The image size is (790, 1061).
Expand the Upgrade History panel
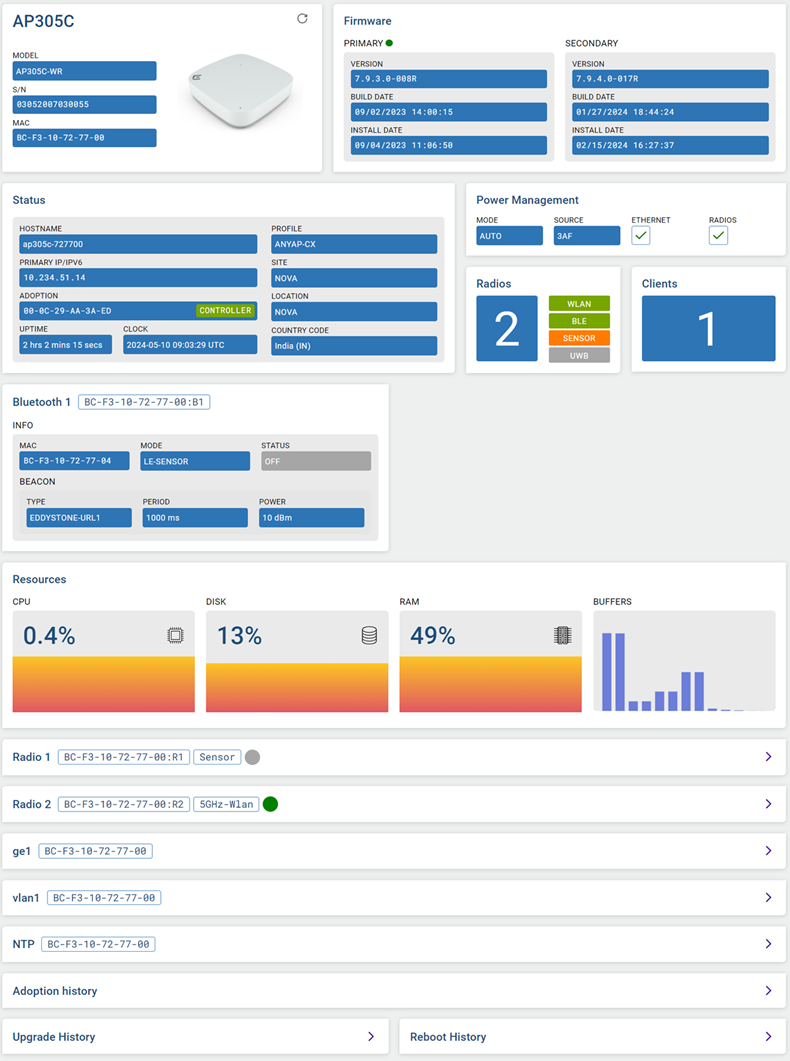tap(370, 1037)
